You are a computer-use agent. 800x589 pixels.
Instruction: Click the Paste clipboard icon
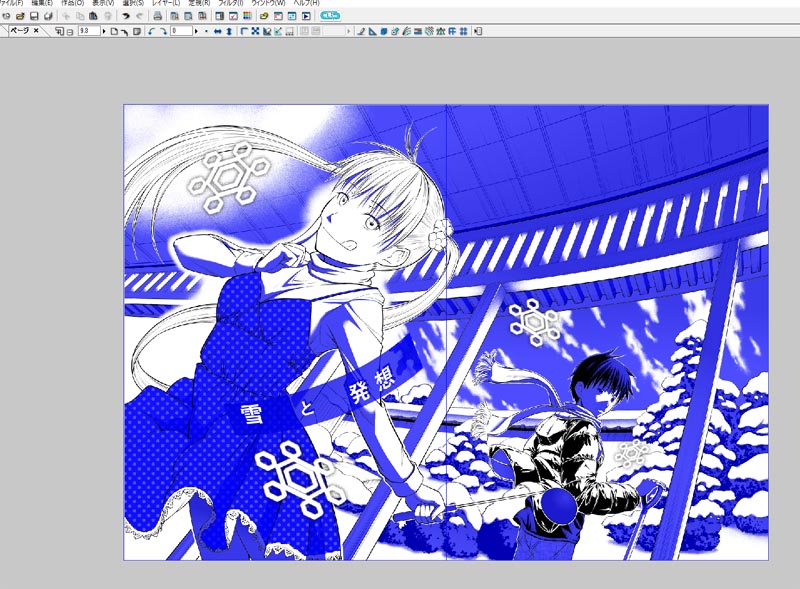tap(93, 16)
